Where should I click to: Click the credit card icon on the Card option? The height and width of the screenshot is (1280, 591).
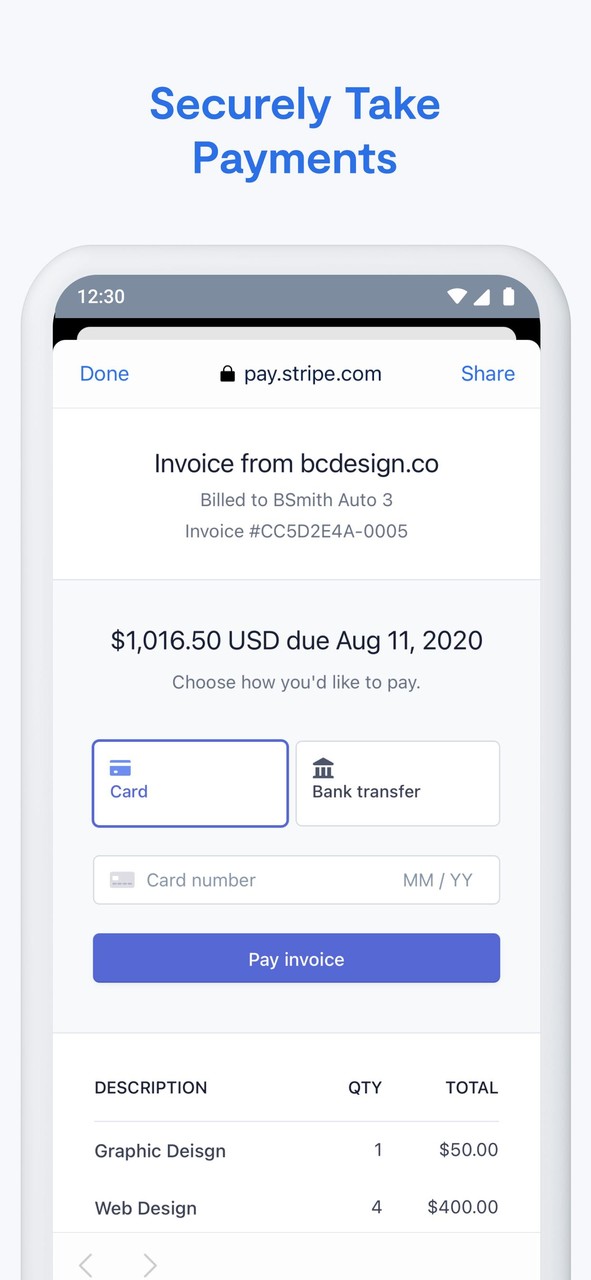pos(121,768)
